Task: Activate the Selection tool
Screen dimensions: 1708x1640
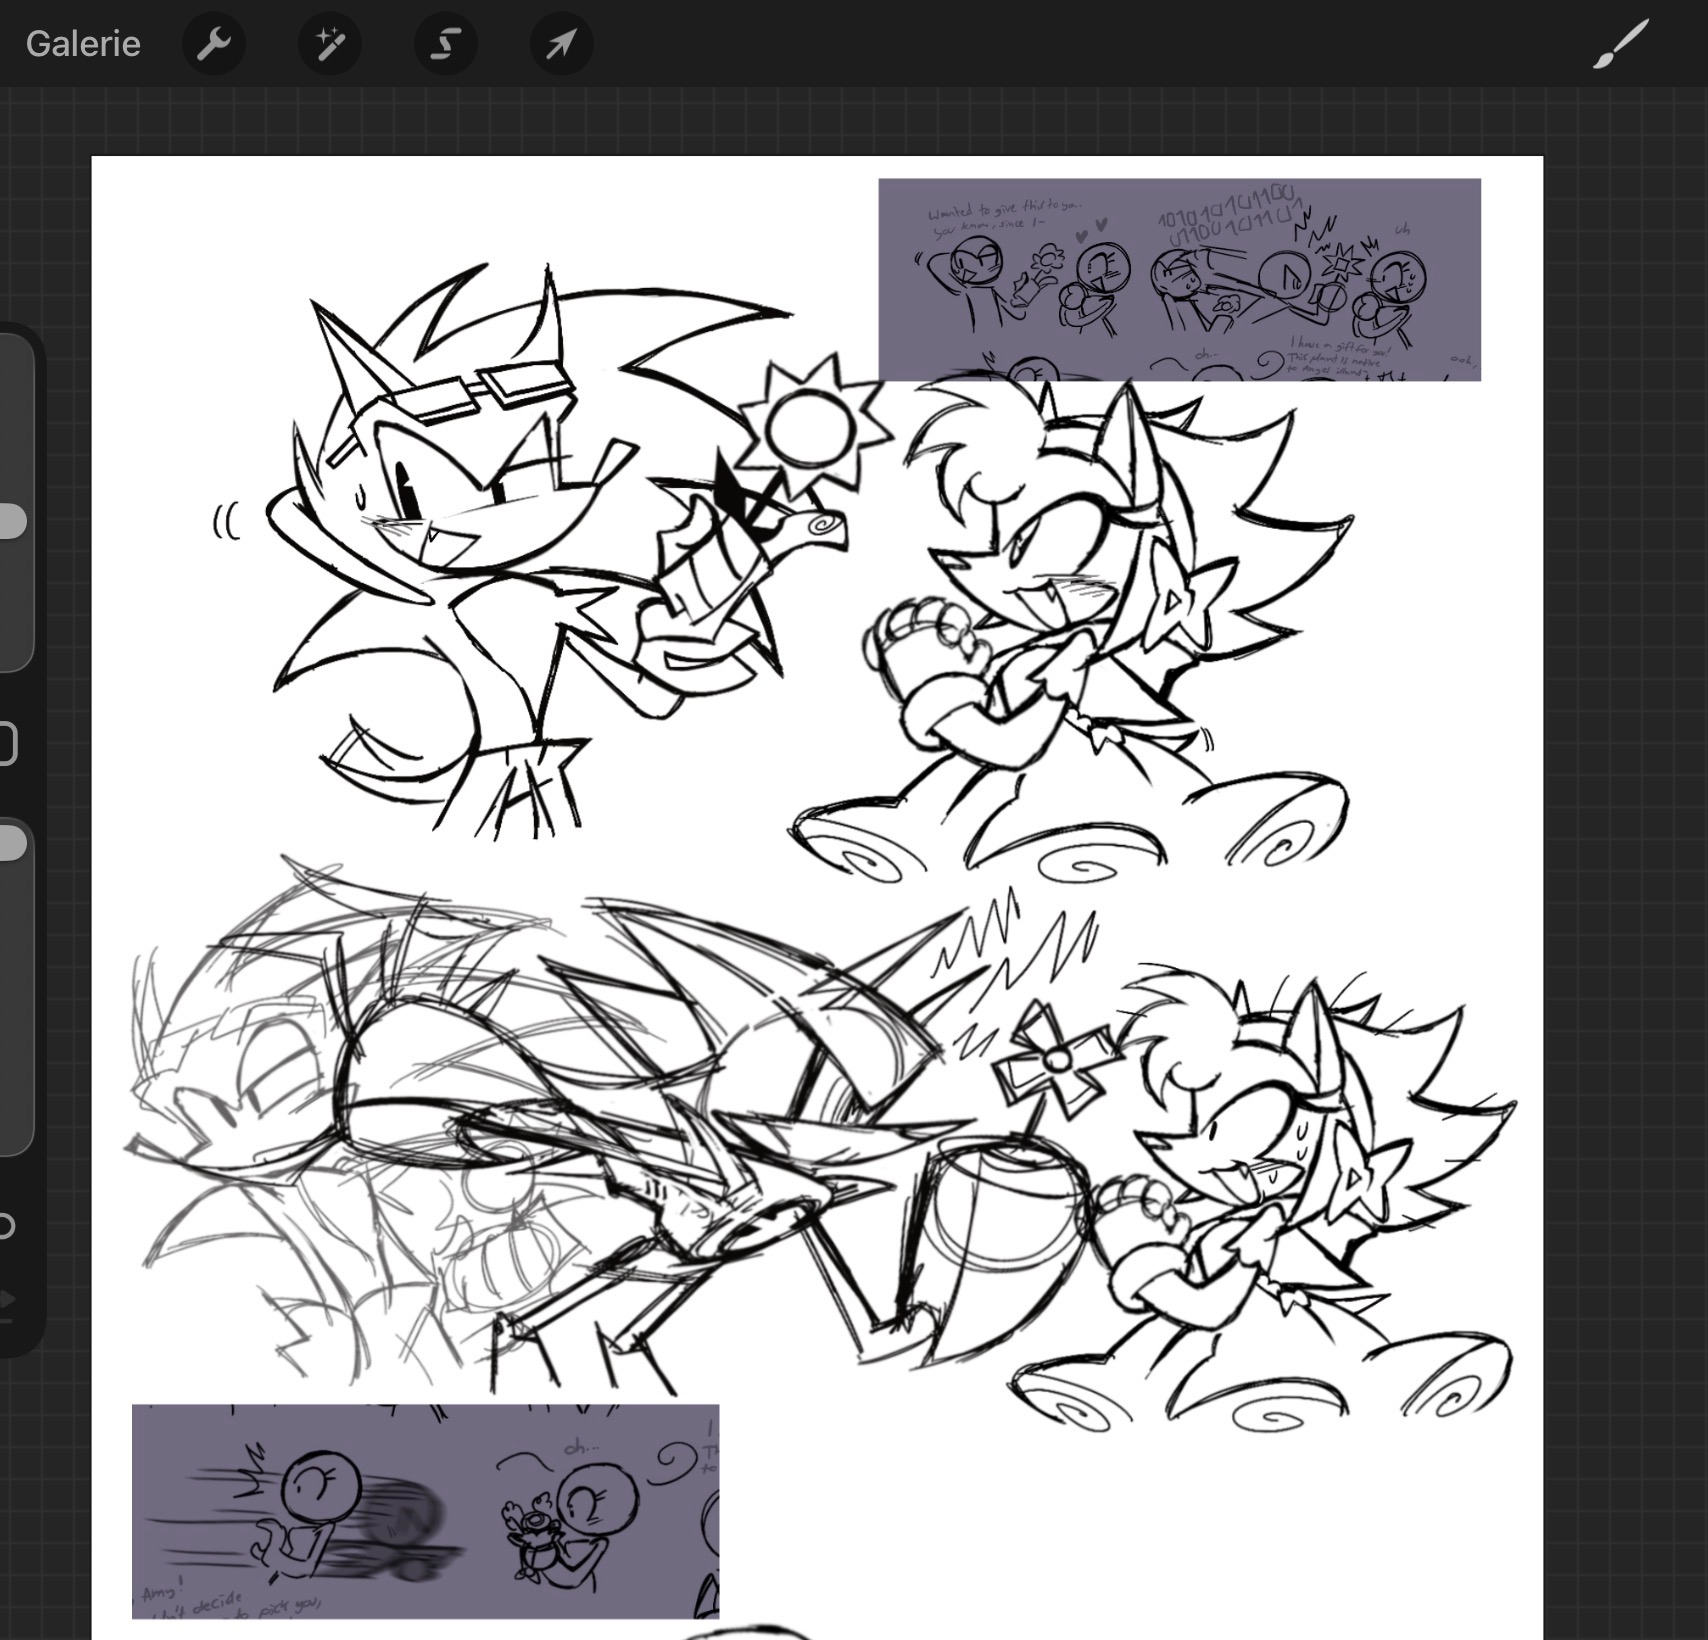Action: 445,44
